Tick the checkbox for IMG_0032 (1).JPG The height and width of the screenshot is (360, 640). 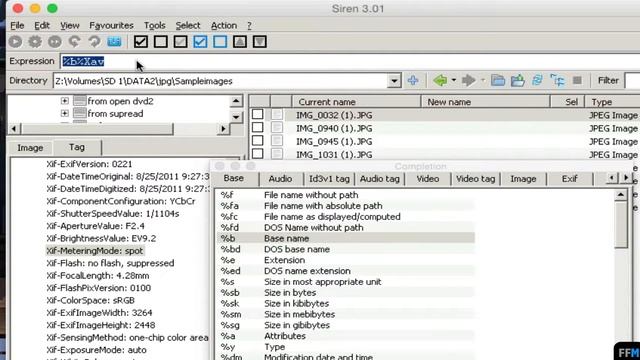(257, 115)
